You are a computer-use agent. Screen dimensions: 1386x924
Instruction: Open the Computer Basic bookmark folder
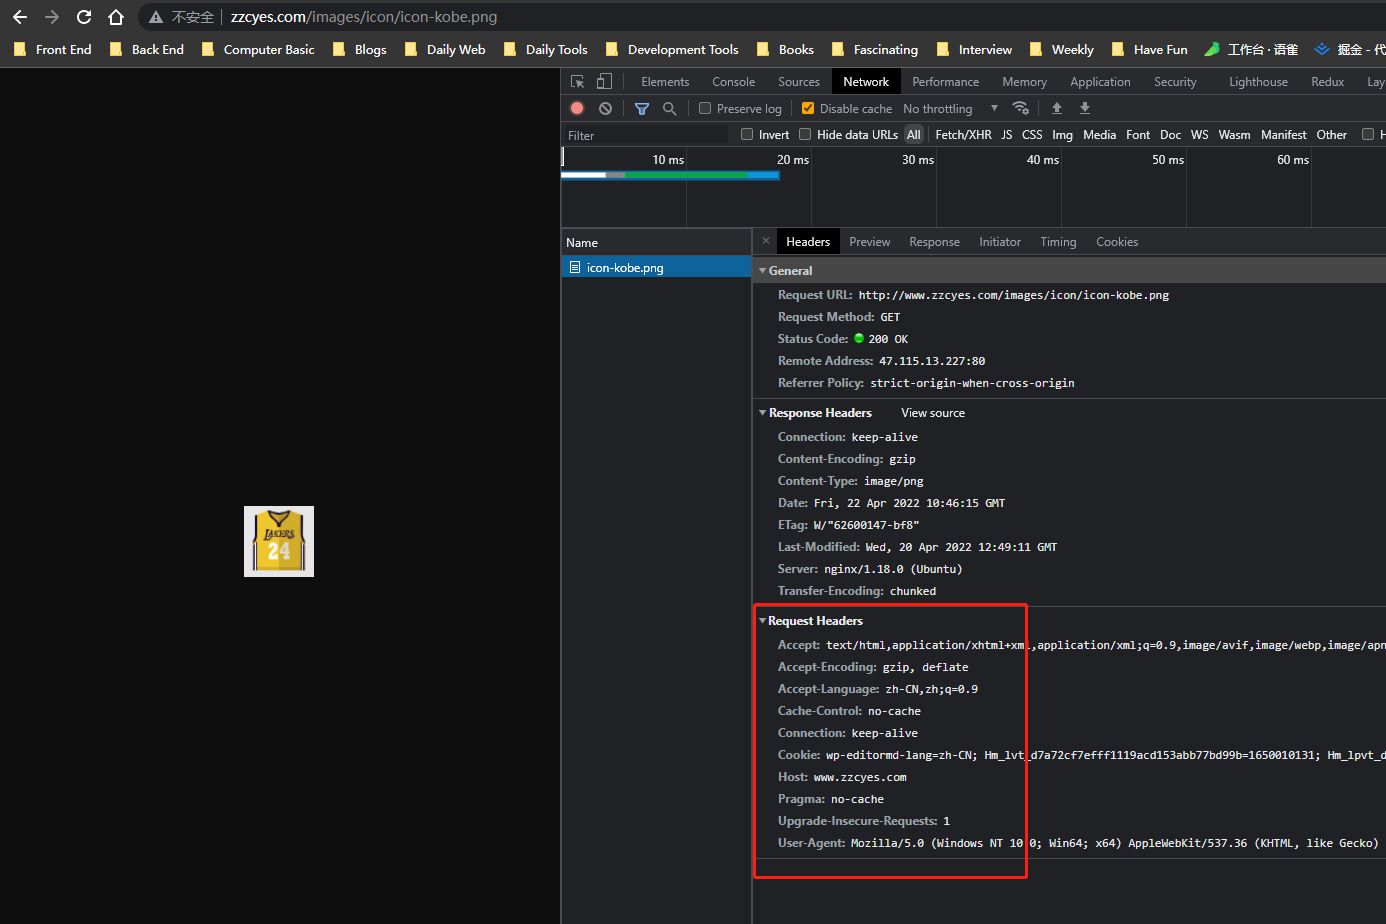258,49
